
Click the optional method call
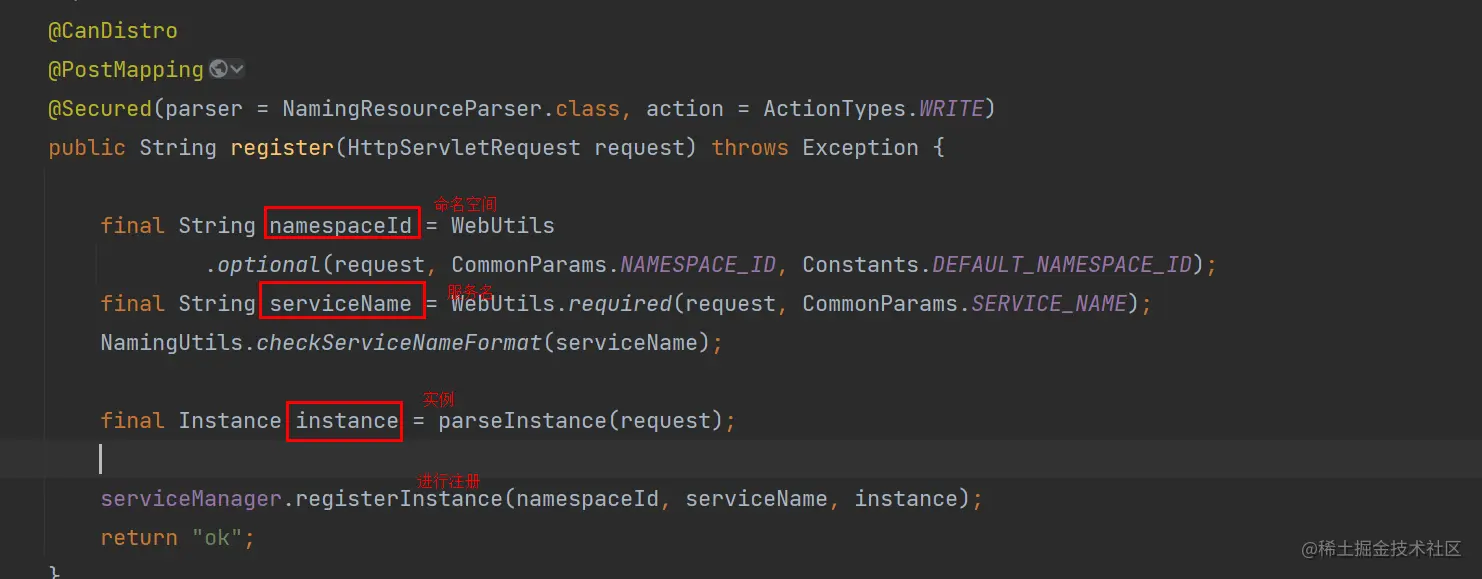point(269,265)
